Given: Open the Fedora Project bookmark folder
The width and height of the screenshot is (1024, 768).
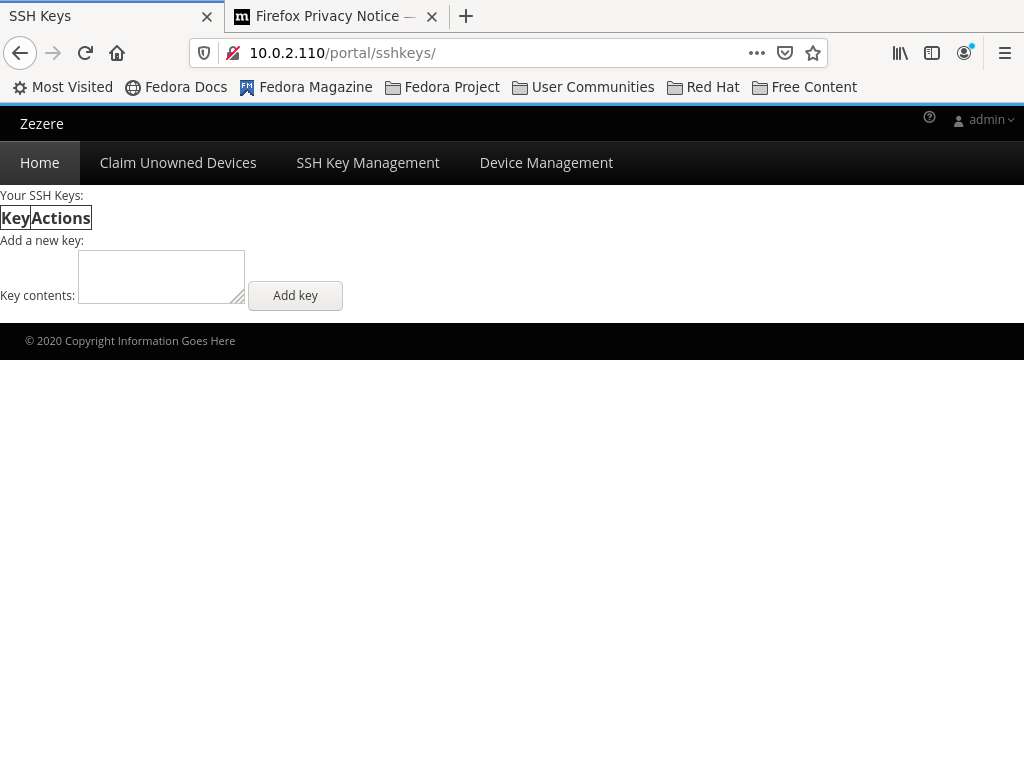Looking at the screenshot, I should 442,88.
